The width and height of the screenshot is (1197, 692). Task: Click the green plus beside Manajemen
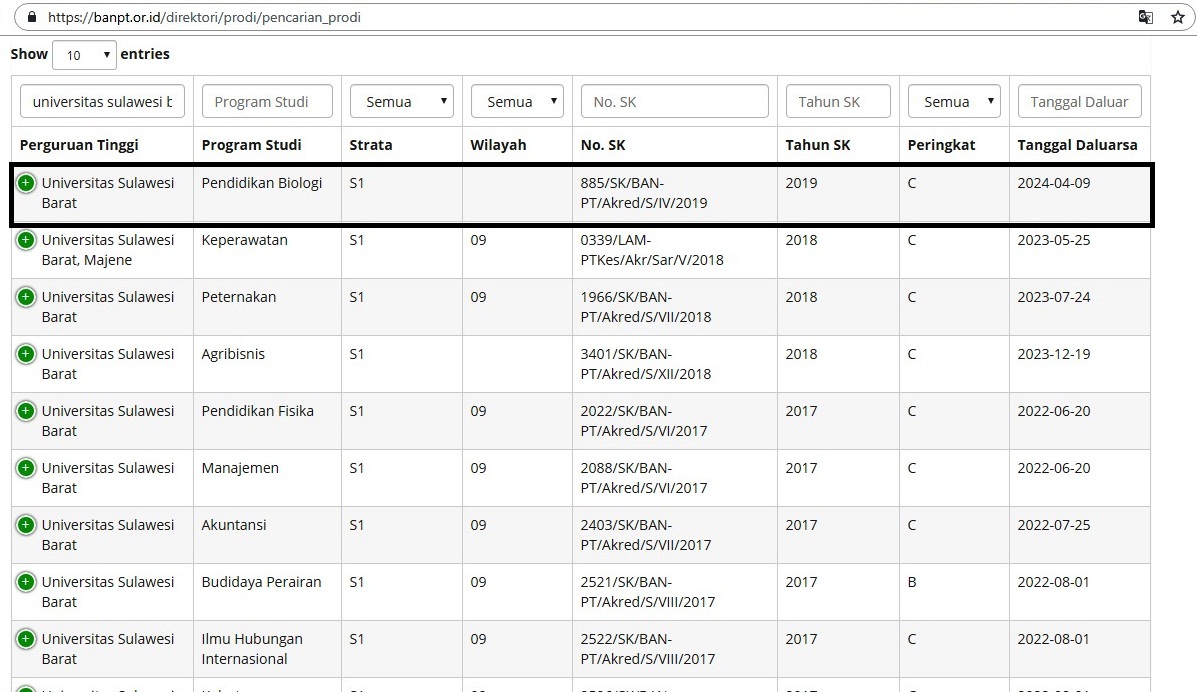(26, 468)
